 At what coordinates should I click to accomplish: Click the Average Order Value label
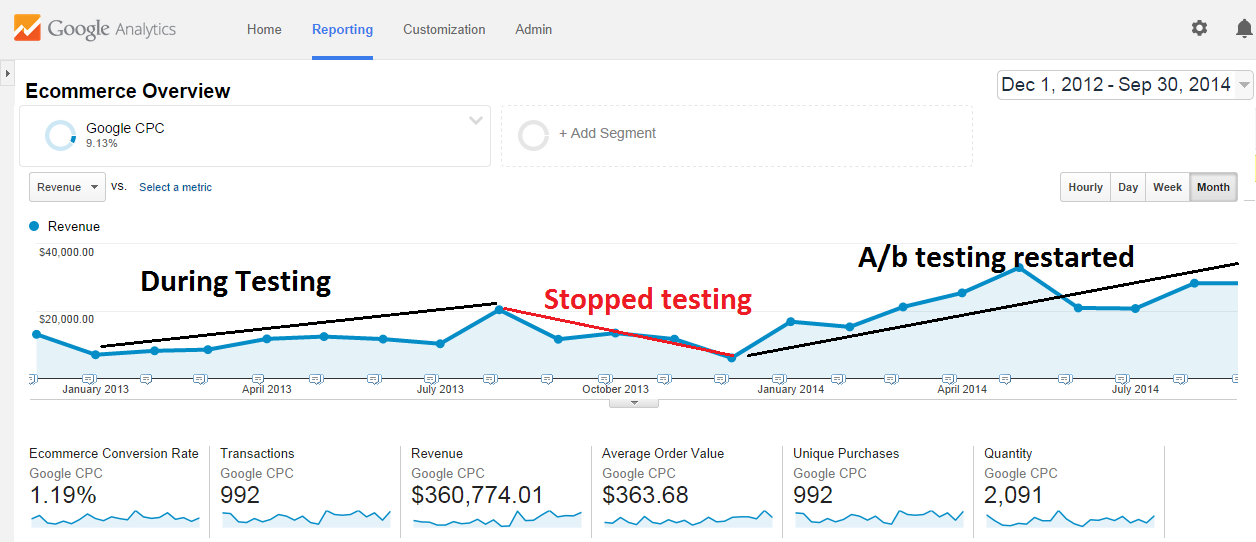(663, 454)
